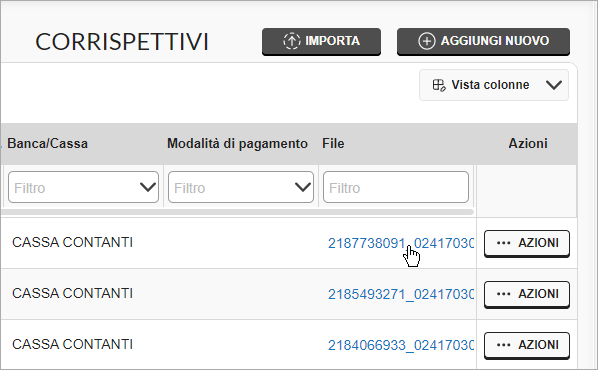
Task: Click the ellipsis icon in third row AZIONI
Action: pos(503,345)
